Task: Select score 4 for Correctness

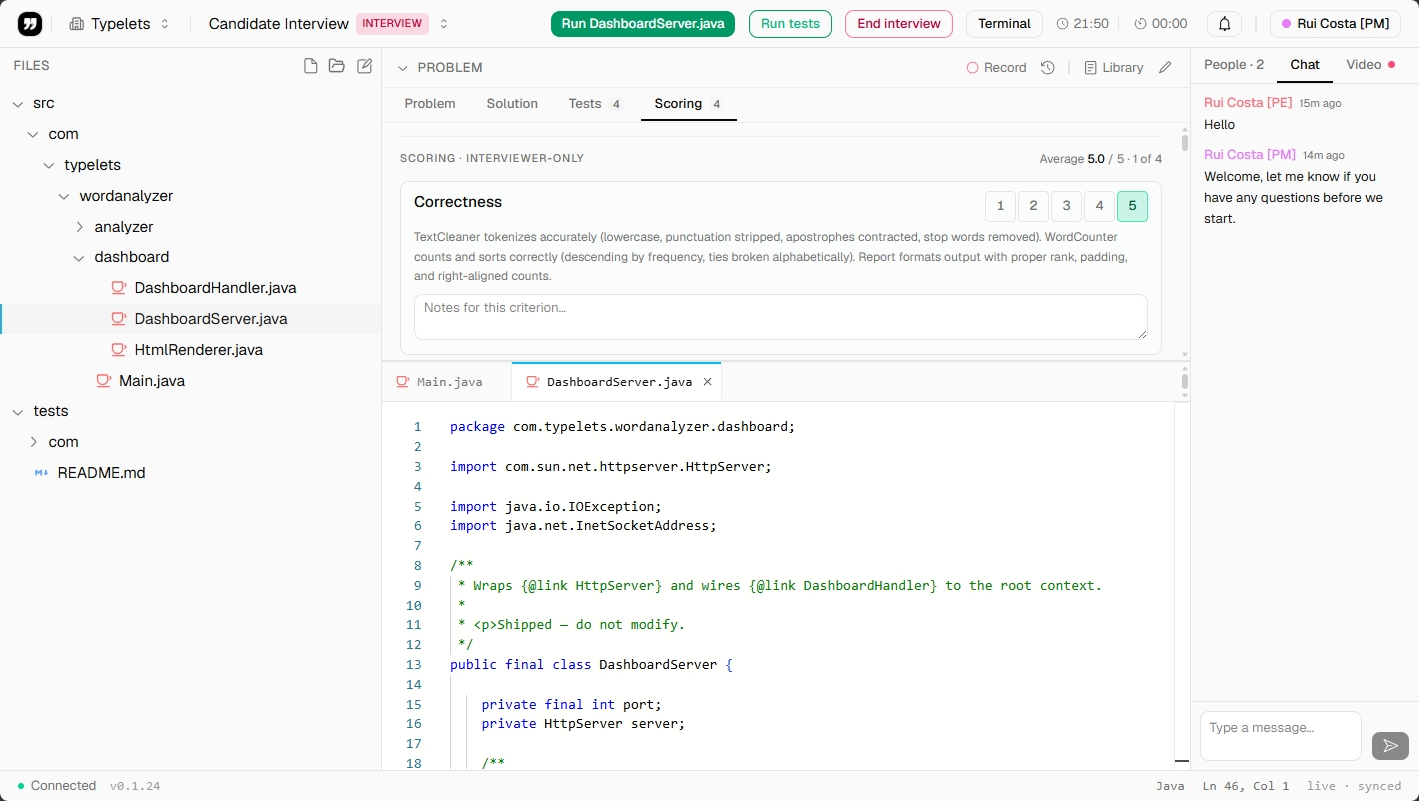Action: (1099, 206)
